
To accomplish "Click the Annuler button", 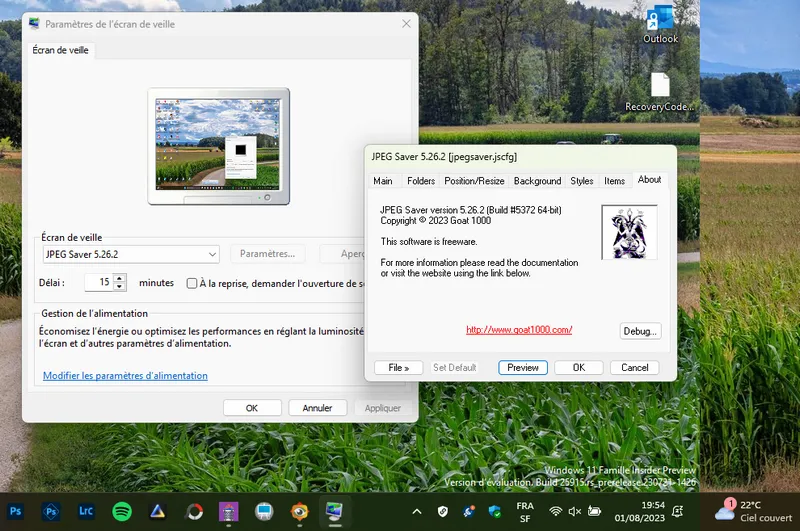I will coord(317,408).
